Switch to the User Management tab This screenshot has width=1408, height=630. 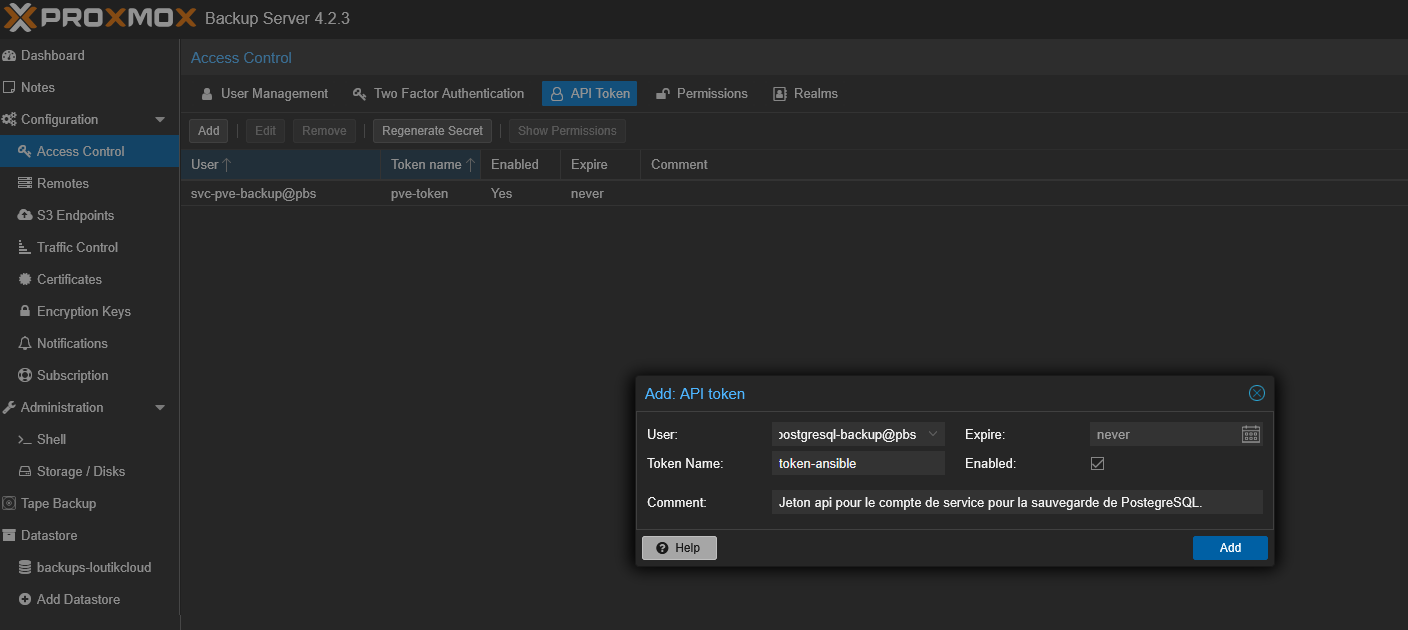[264, 93]
